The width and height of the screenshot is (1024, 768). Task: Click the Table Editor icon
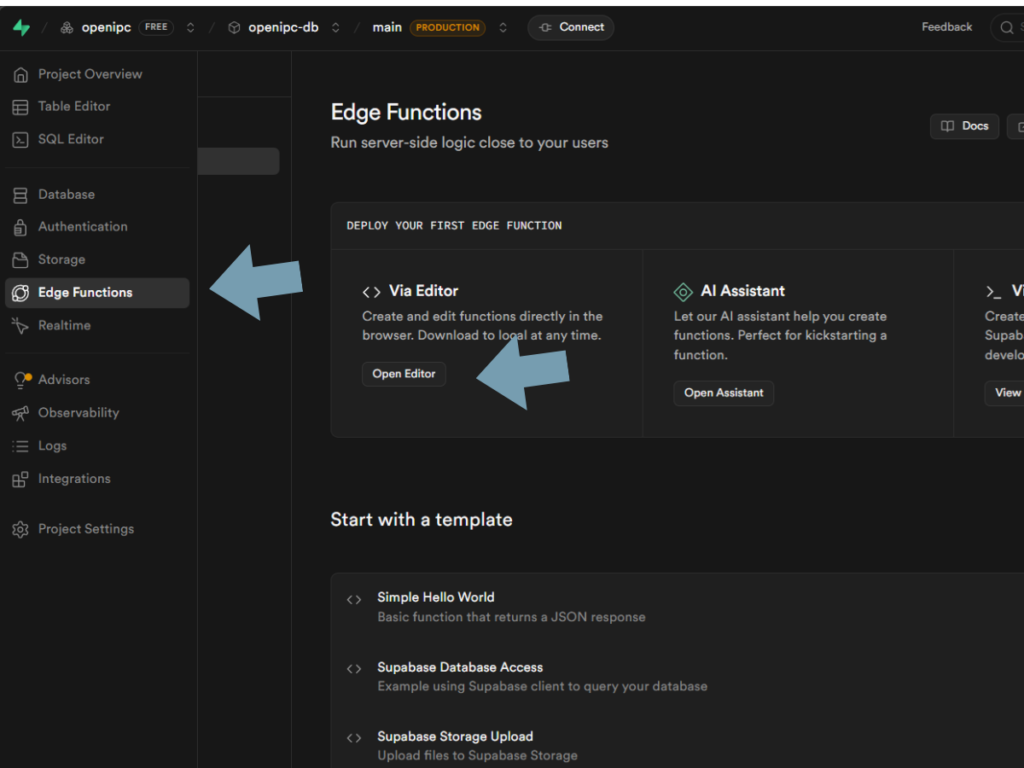pos(20,107)
